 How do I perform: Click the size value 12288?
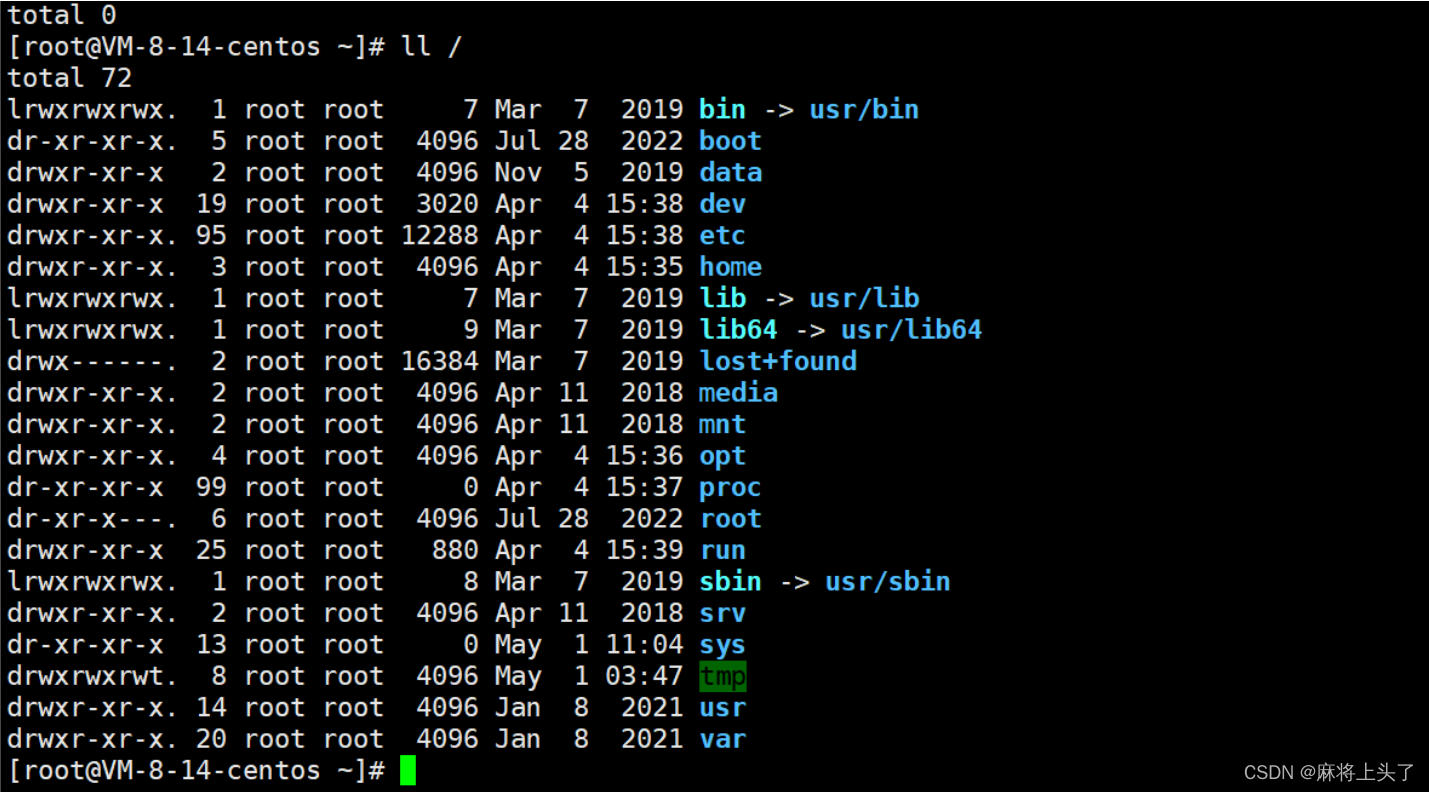[440, 235]
